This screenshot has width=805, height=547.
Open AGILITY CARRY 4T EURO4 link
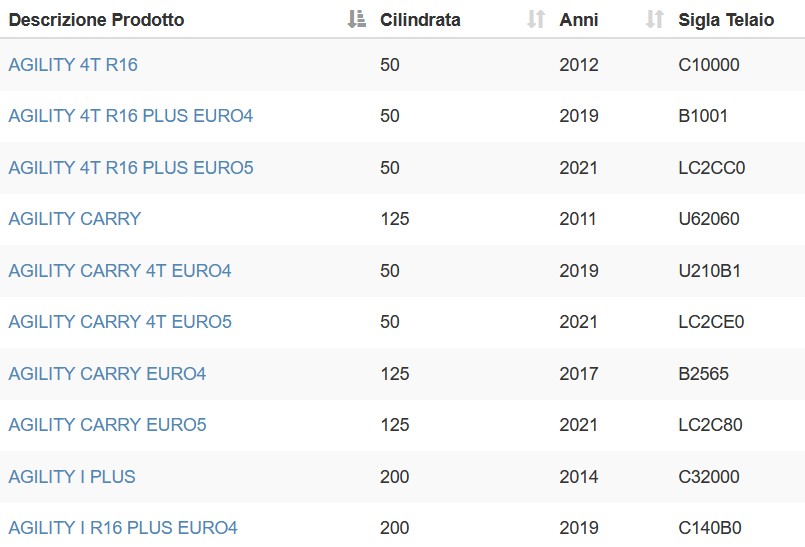pos(120,271)
